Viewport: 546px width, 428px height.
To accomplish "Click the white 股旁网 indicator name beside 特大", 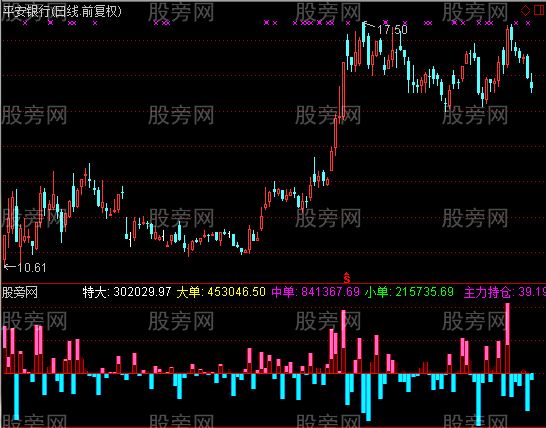I will [x=20, y=293].
